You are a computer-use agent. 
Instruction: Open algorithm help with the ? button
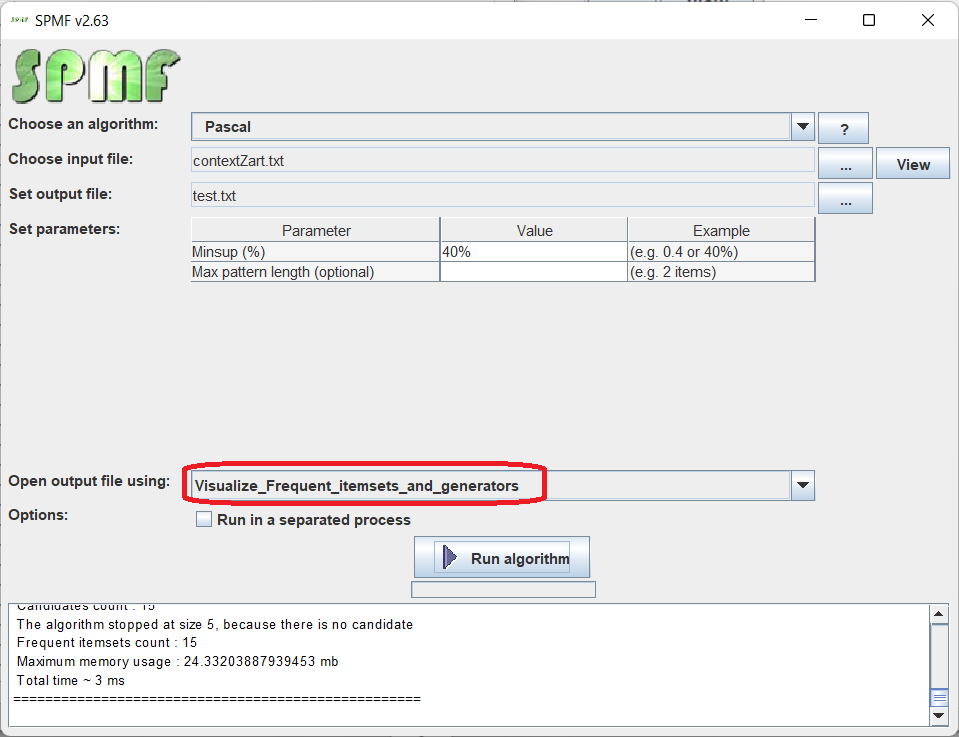point(843,129)
